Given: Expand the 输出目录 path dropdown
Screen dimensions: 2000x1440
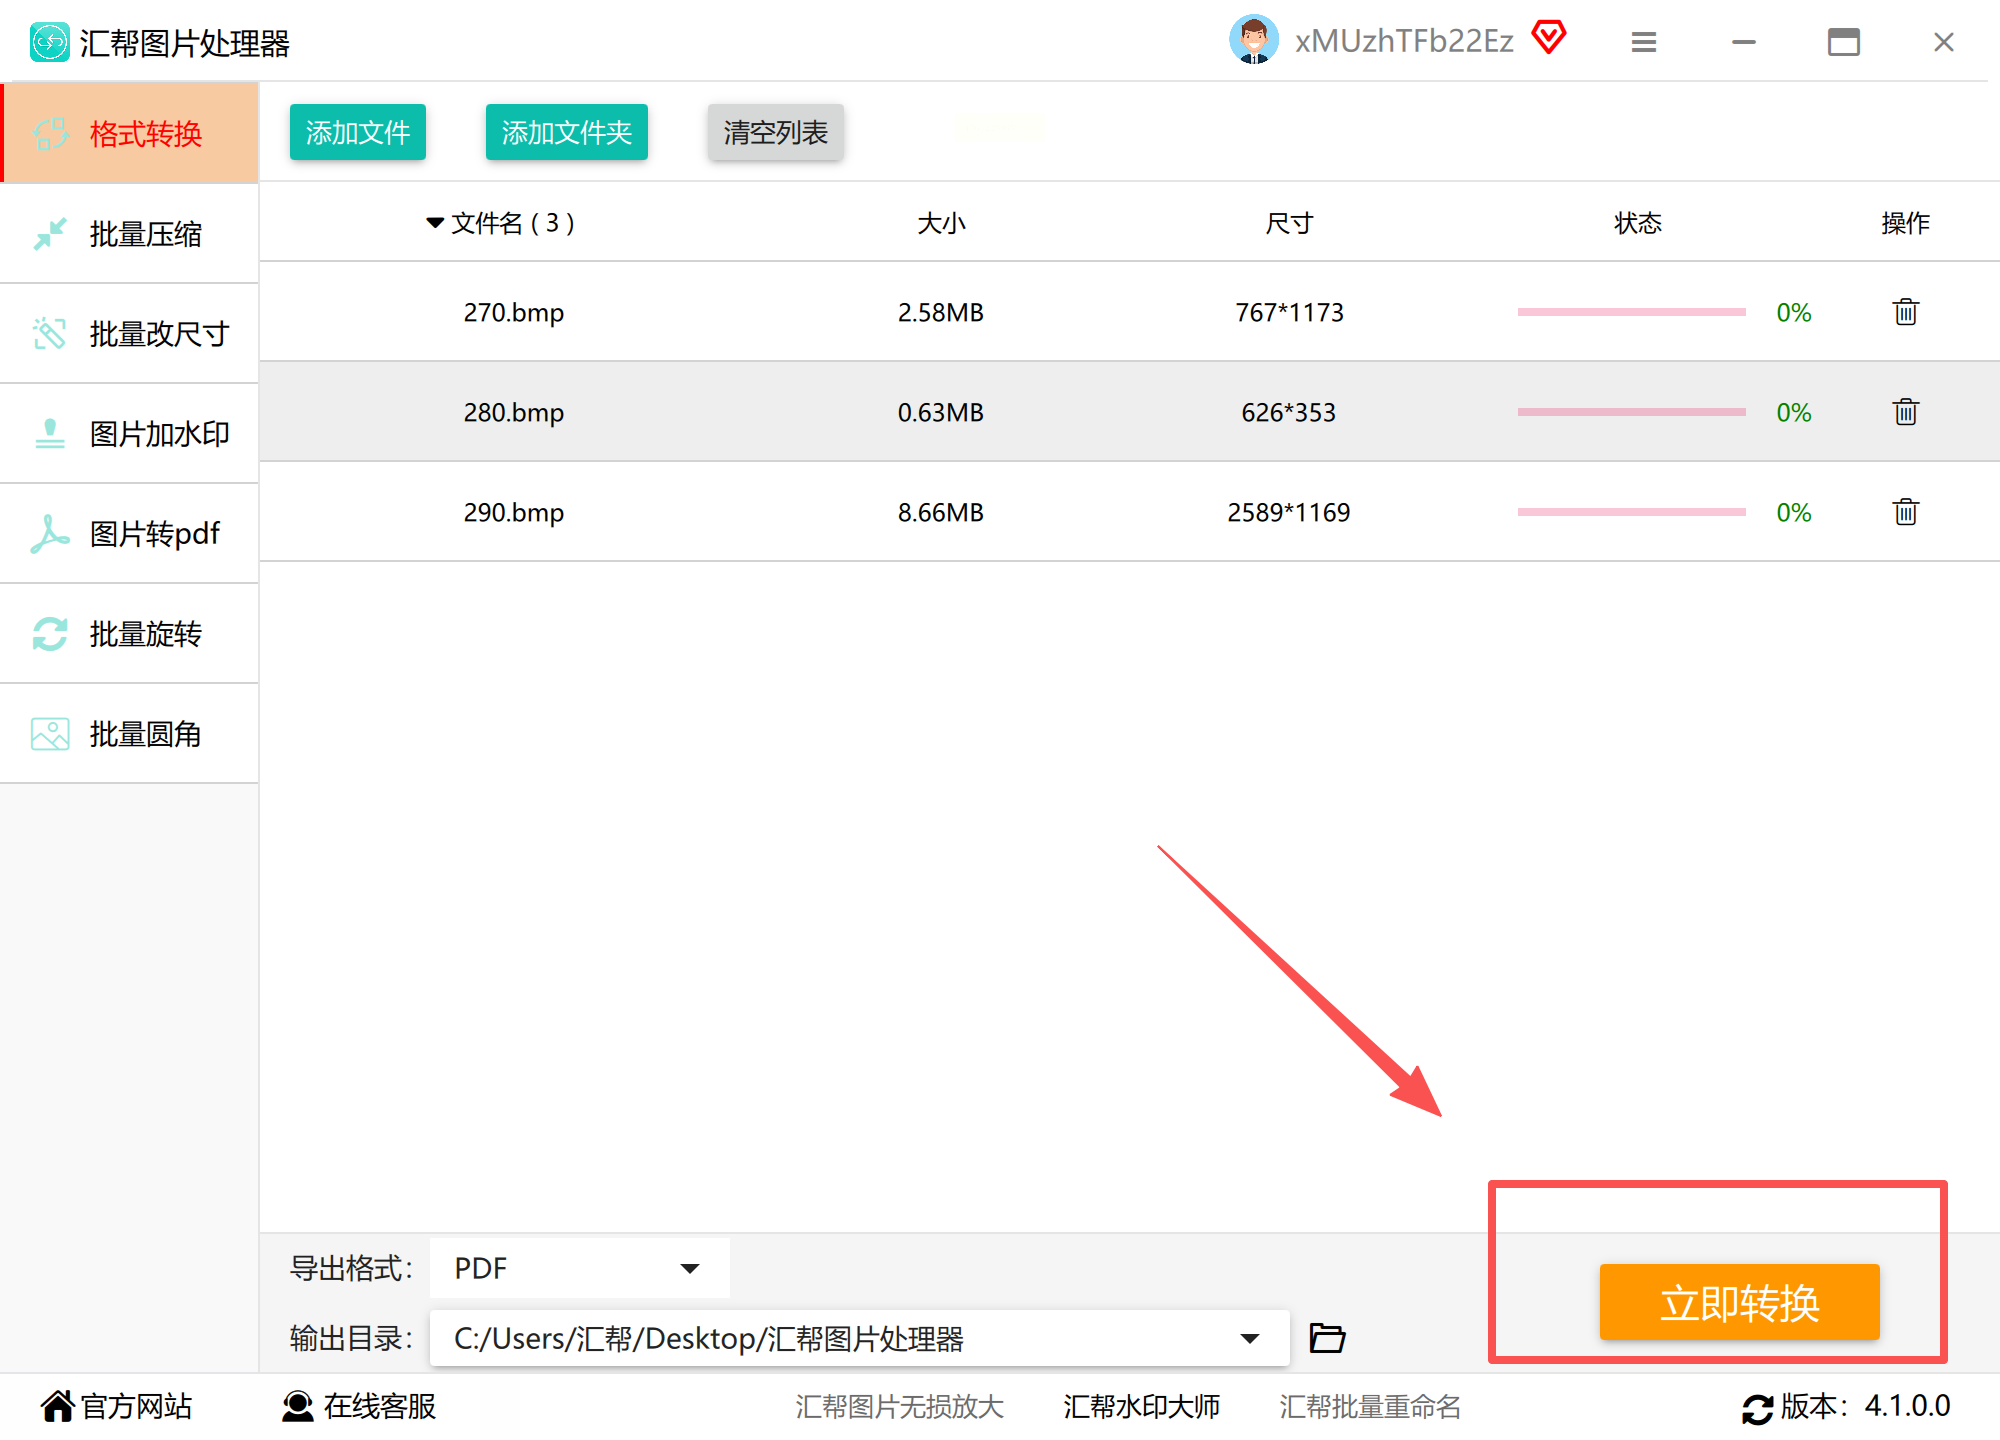Looking at the screenshot, I should click(x=1249, y=1338).
